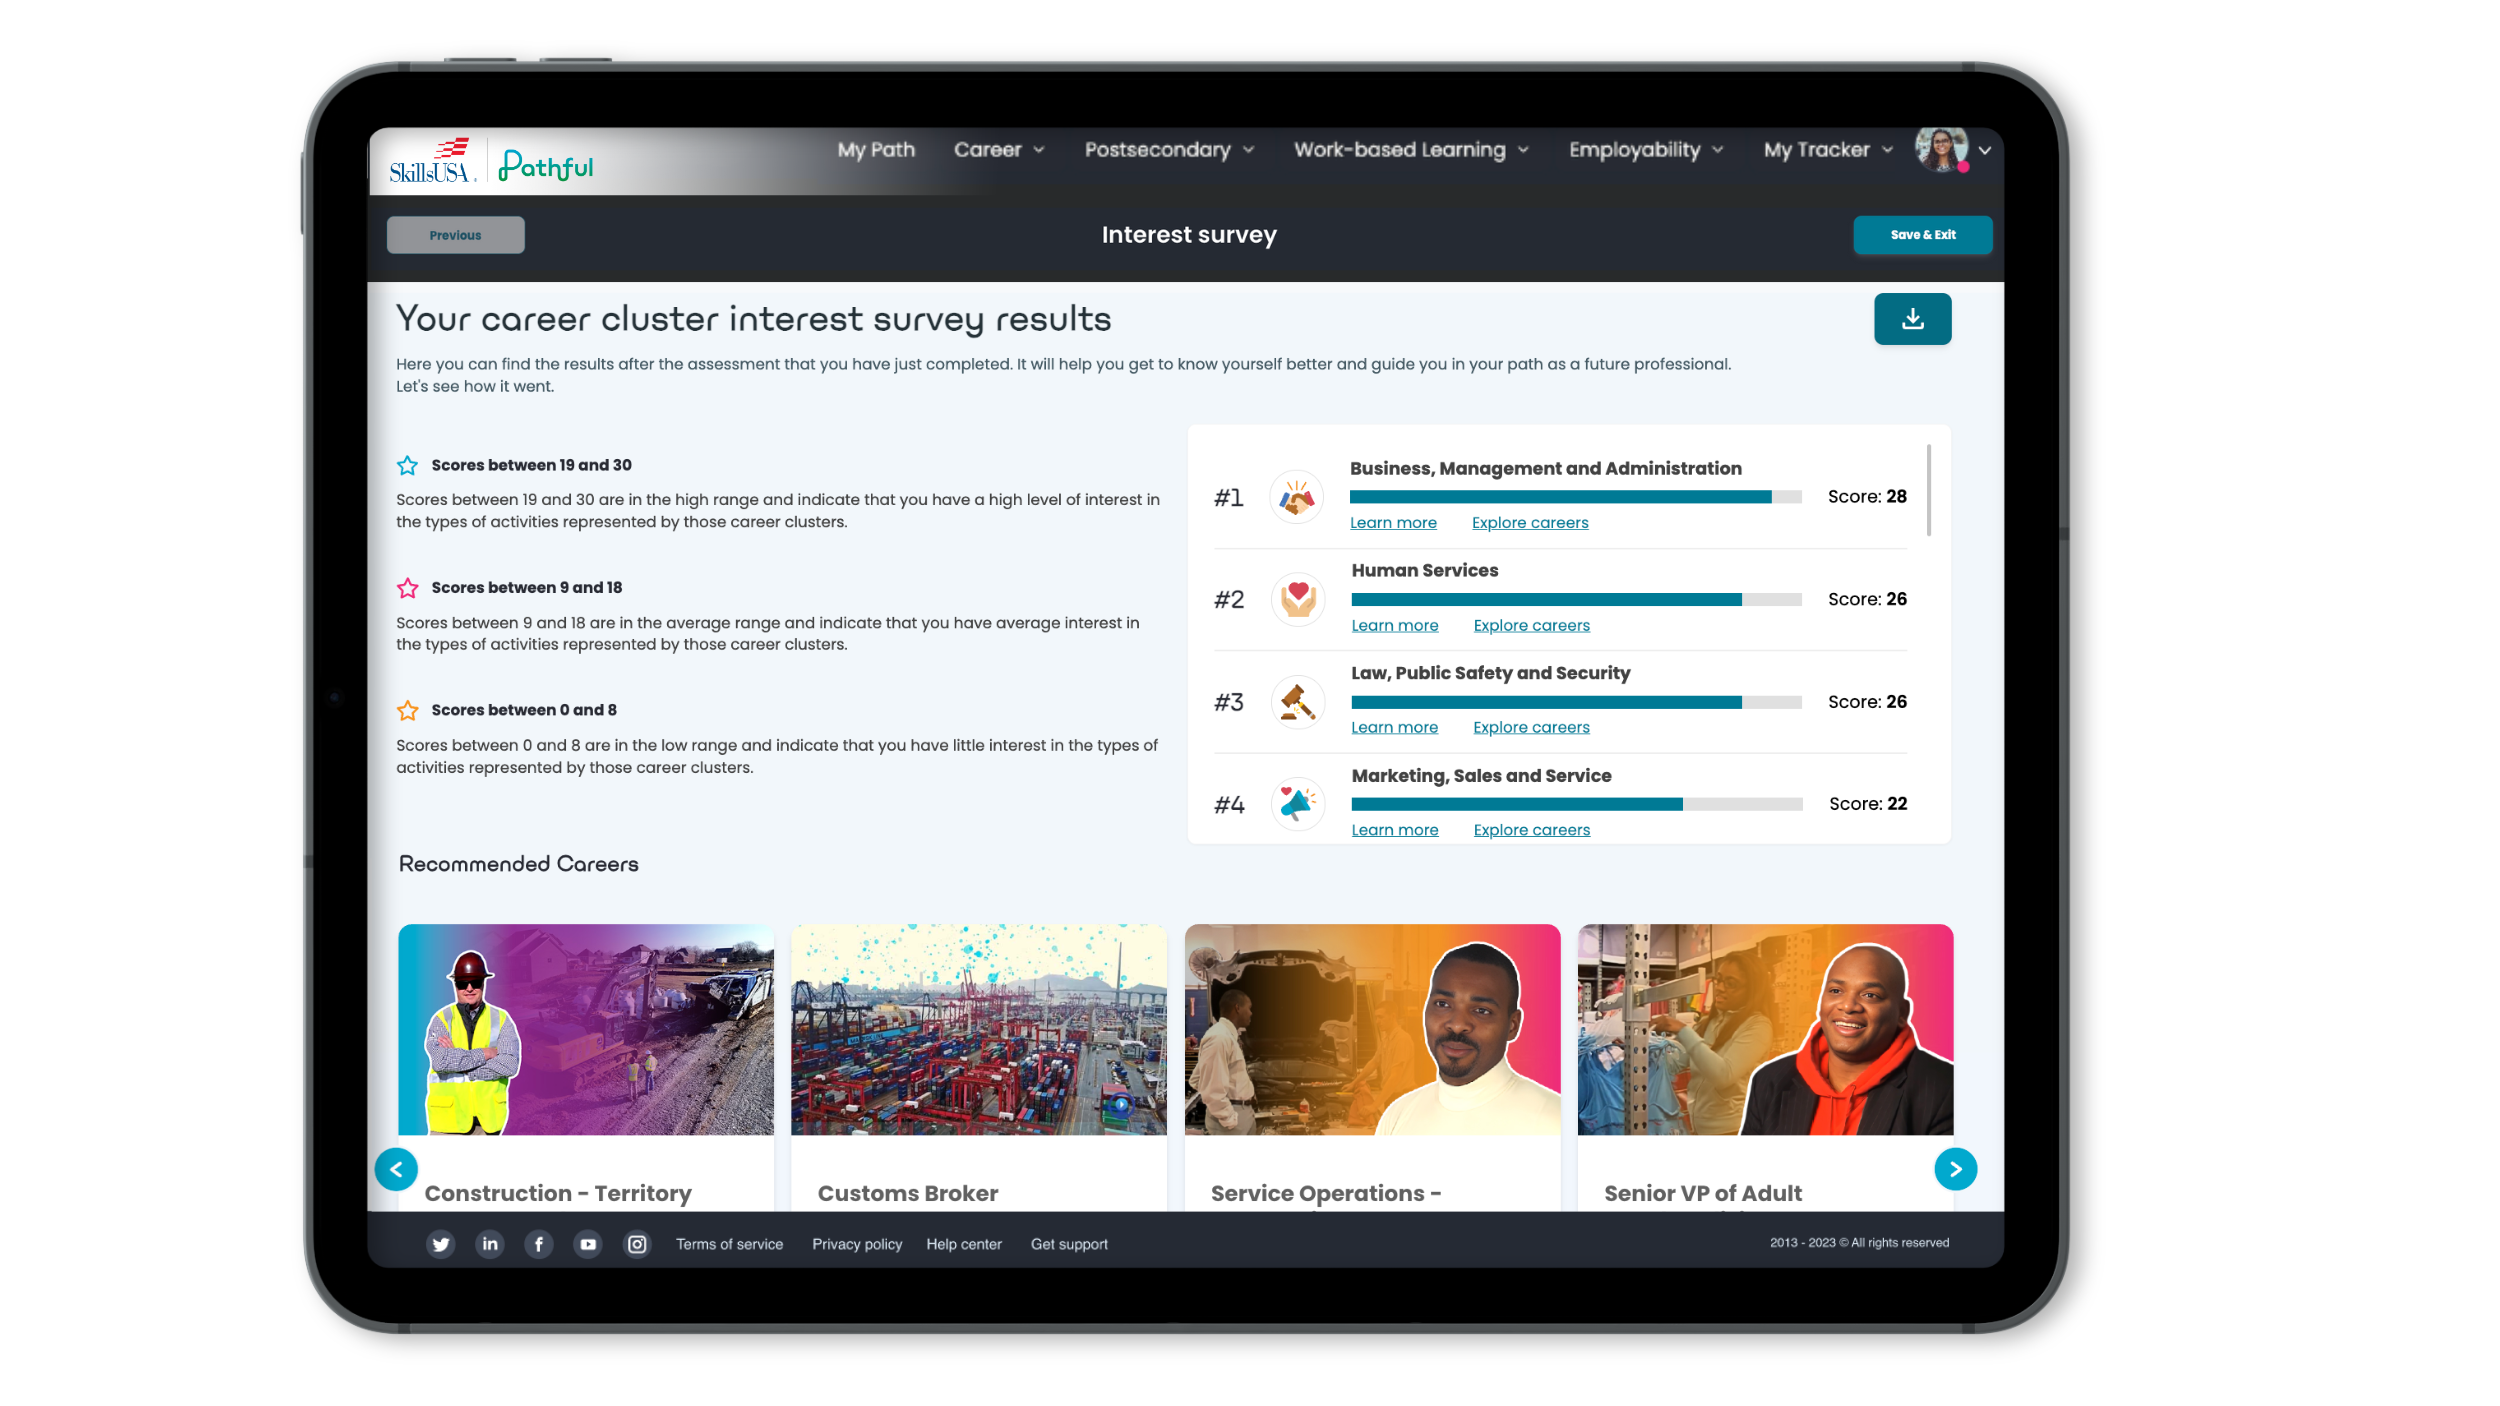Click the Business Management handshake cluster icon
The width and height of the screenshot is (2500, 1406).
click(x=1297, y=497)
